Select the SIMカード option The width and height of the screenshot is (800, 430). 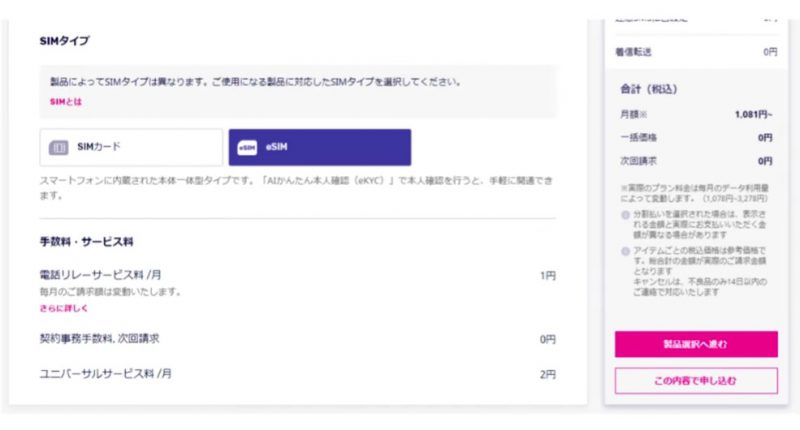[x=131, y=147]
